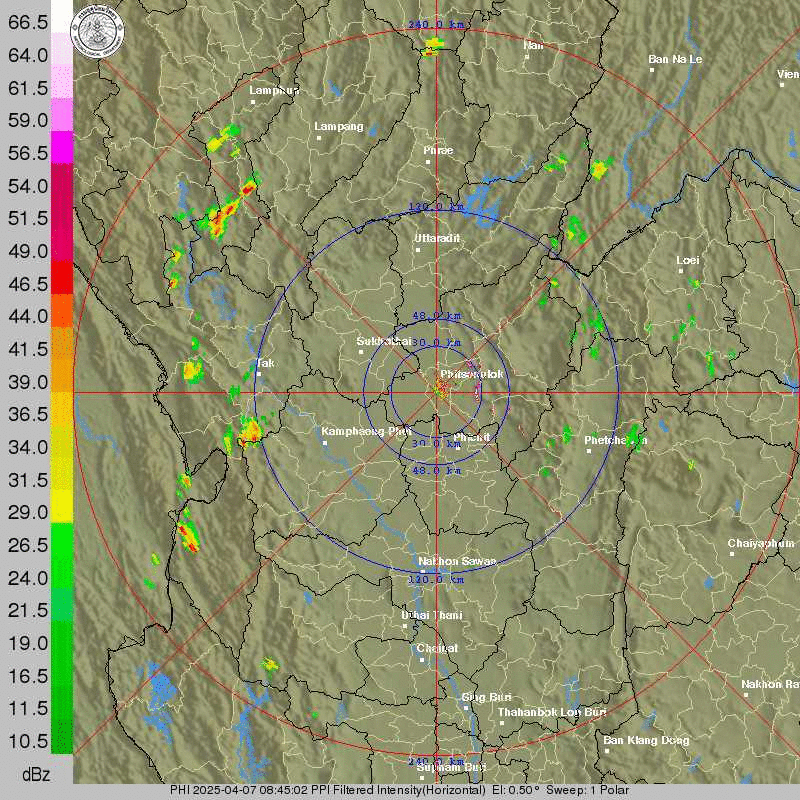
Task: Click the 39.0 legend value
Action: [x=28, y=382]
